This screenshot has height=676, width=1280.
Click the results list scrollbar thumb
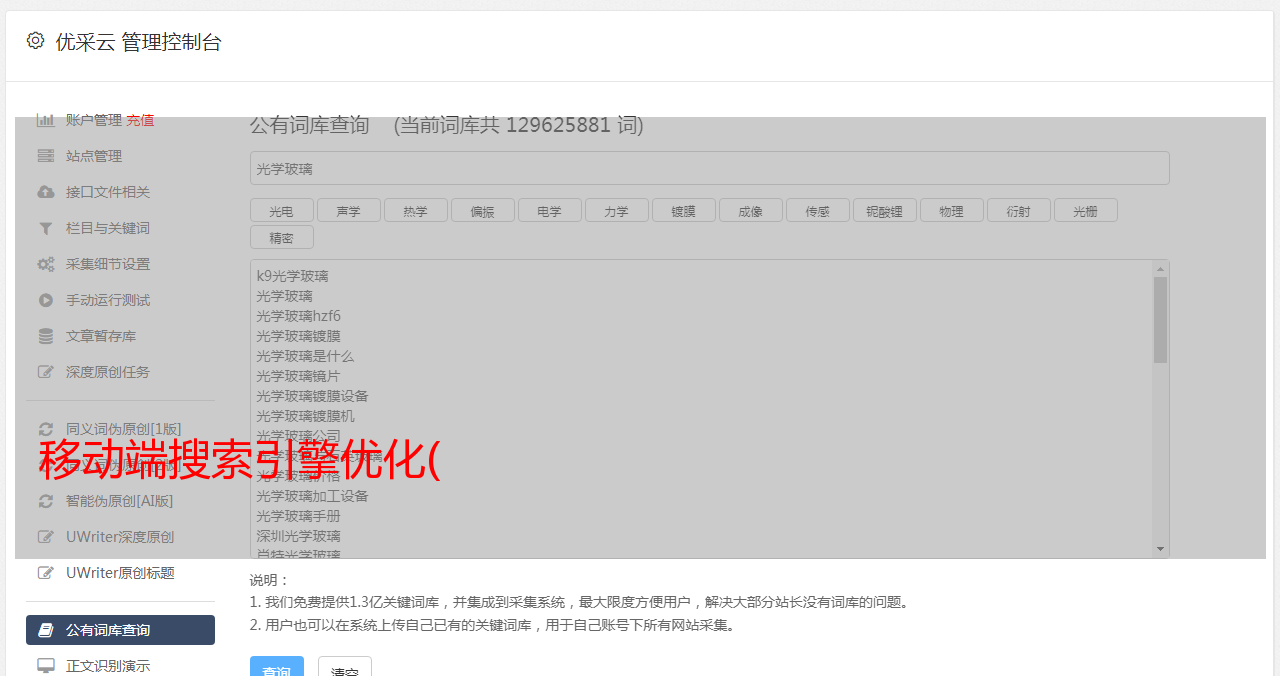tap(1160, 320)
